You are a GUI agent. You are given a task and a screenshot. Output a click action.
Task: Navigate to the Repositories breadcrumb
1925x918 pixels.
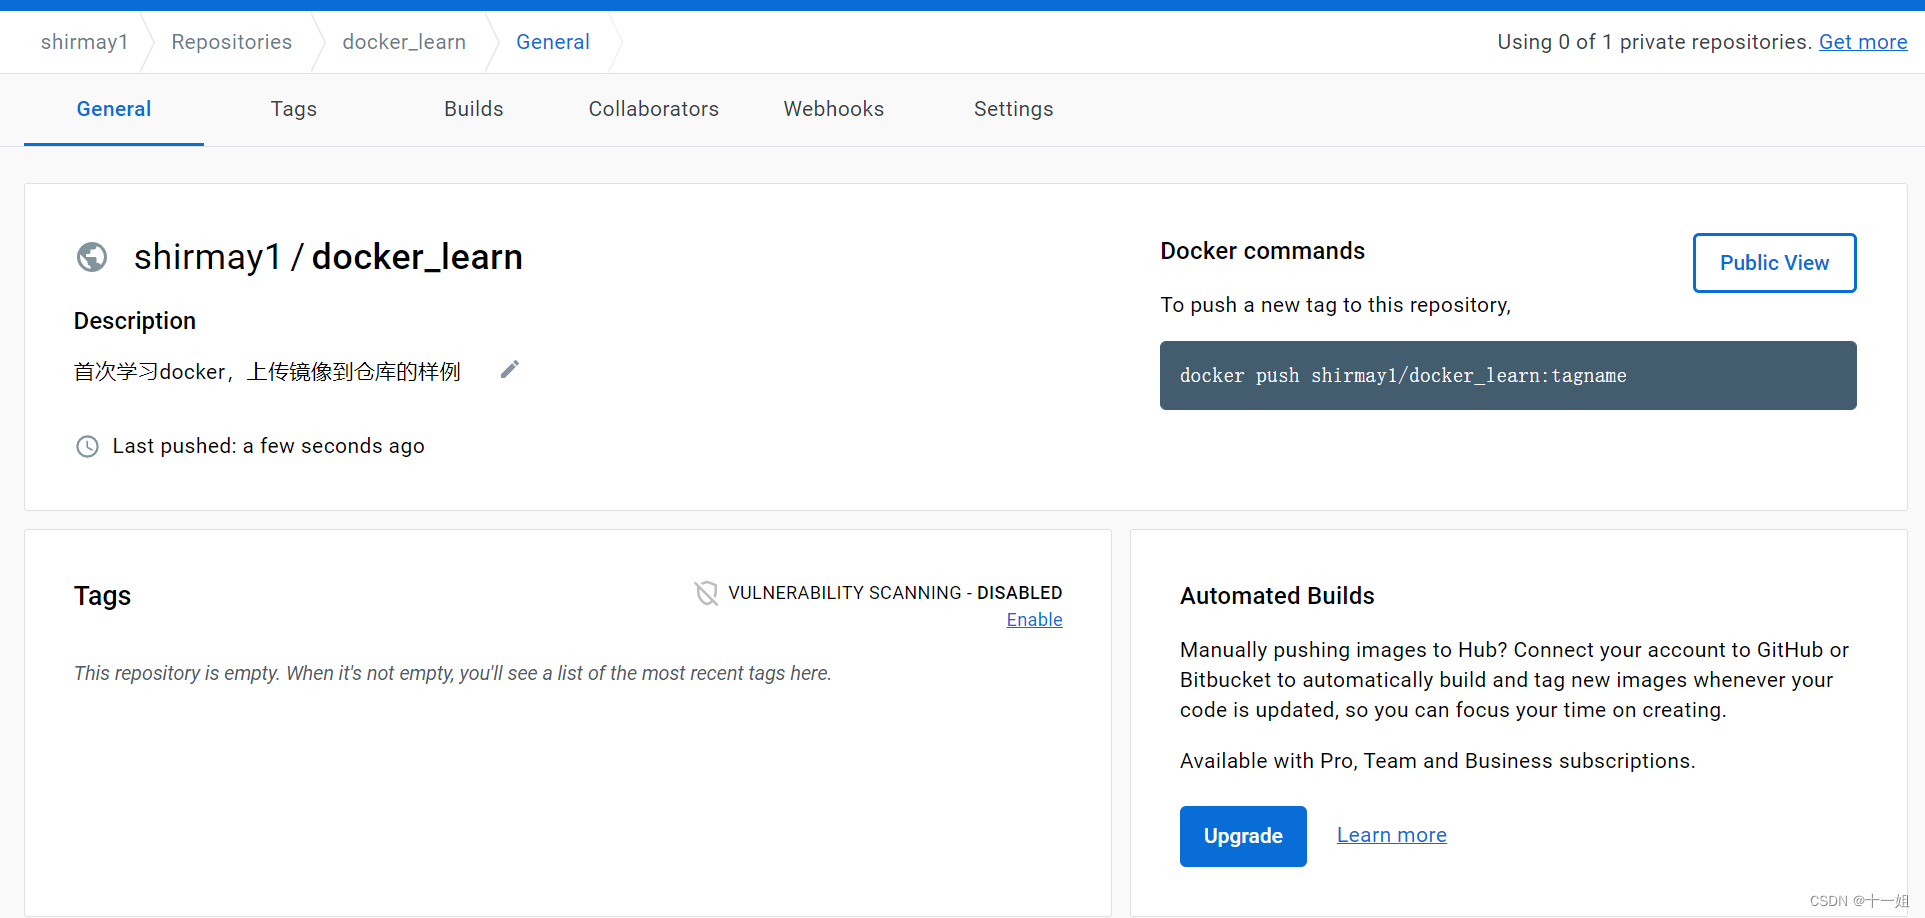[232, 42]
